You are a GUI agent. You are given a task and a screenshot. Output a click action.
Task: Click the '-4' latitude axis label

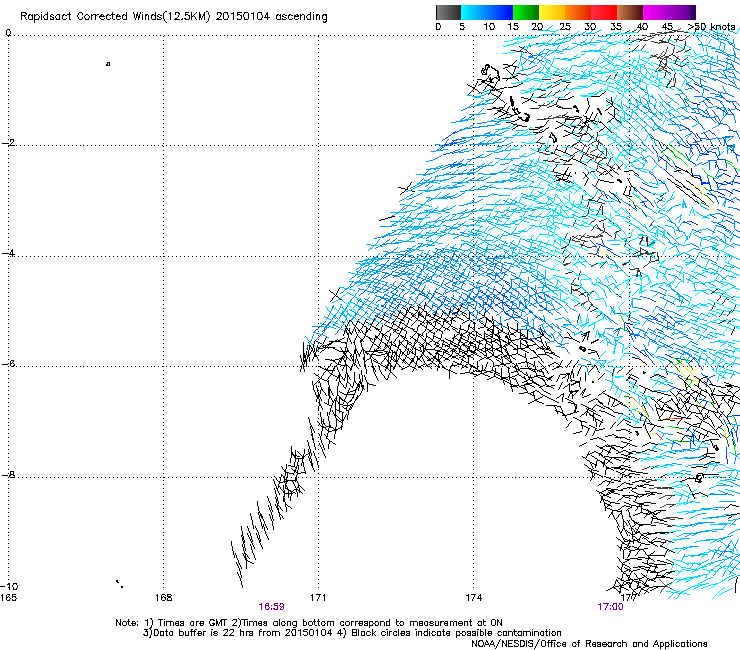(x=9, y=253)
